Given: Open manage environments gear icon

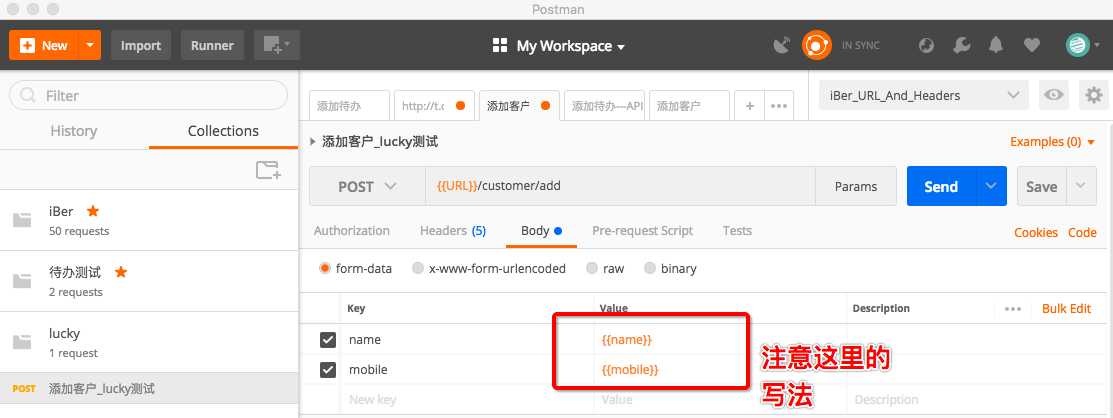Looking at the screenshot, I should [1094, 95].
